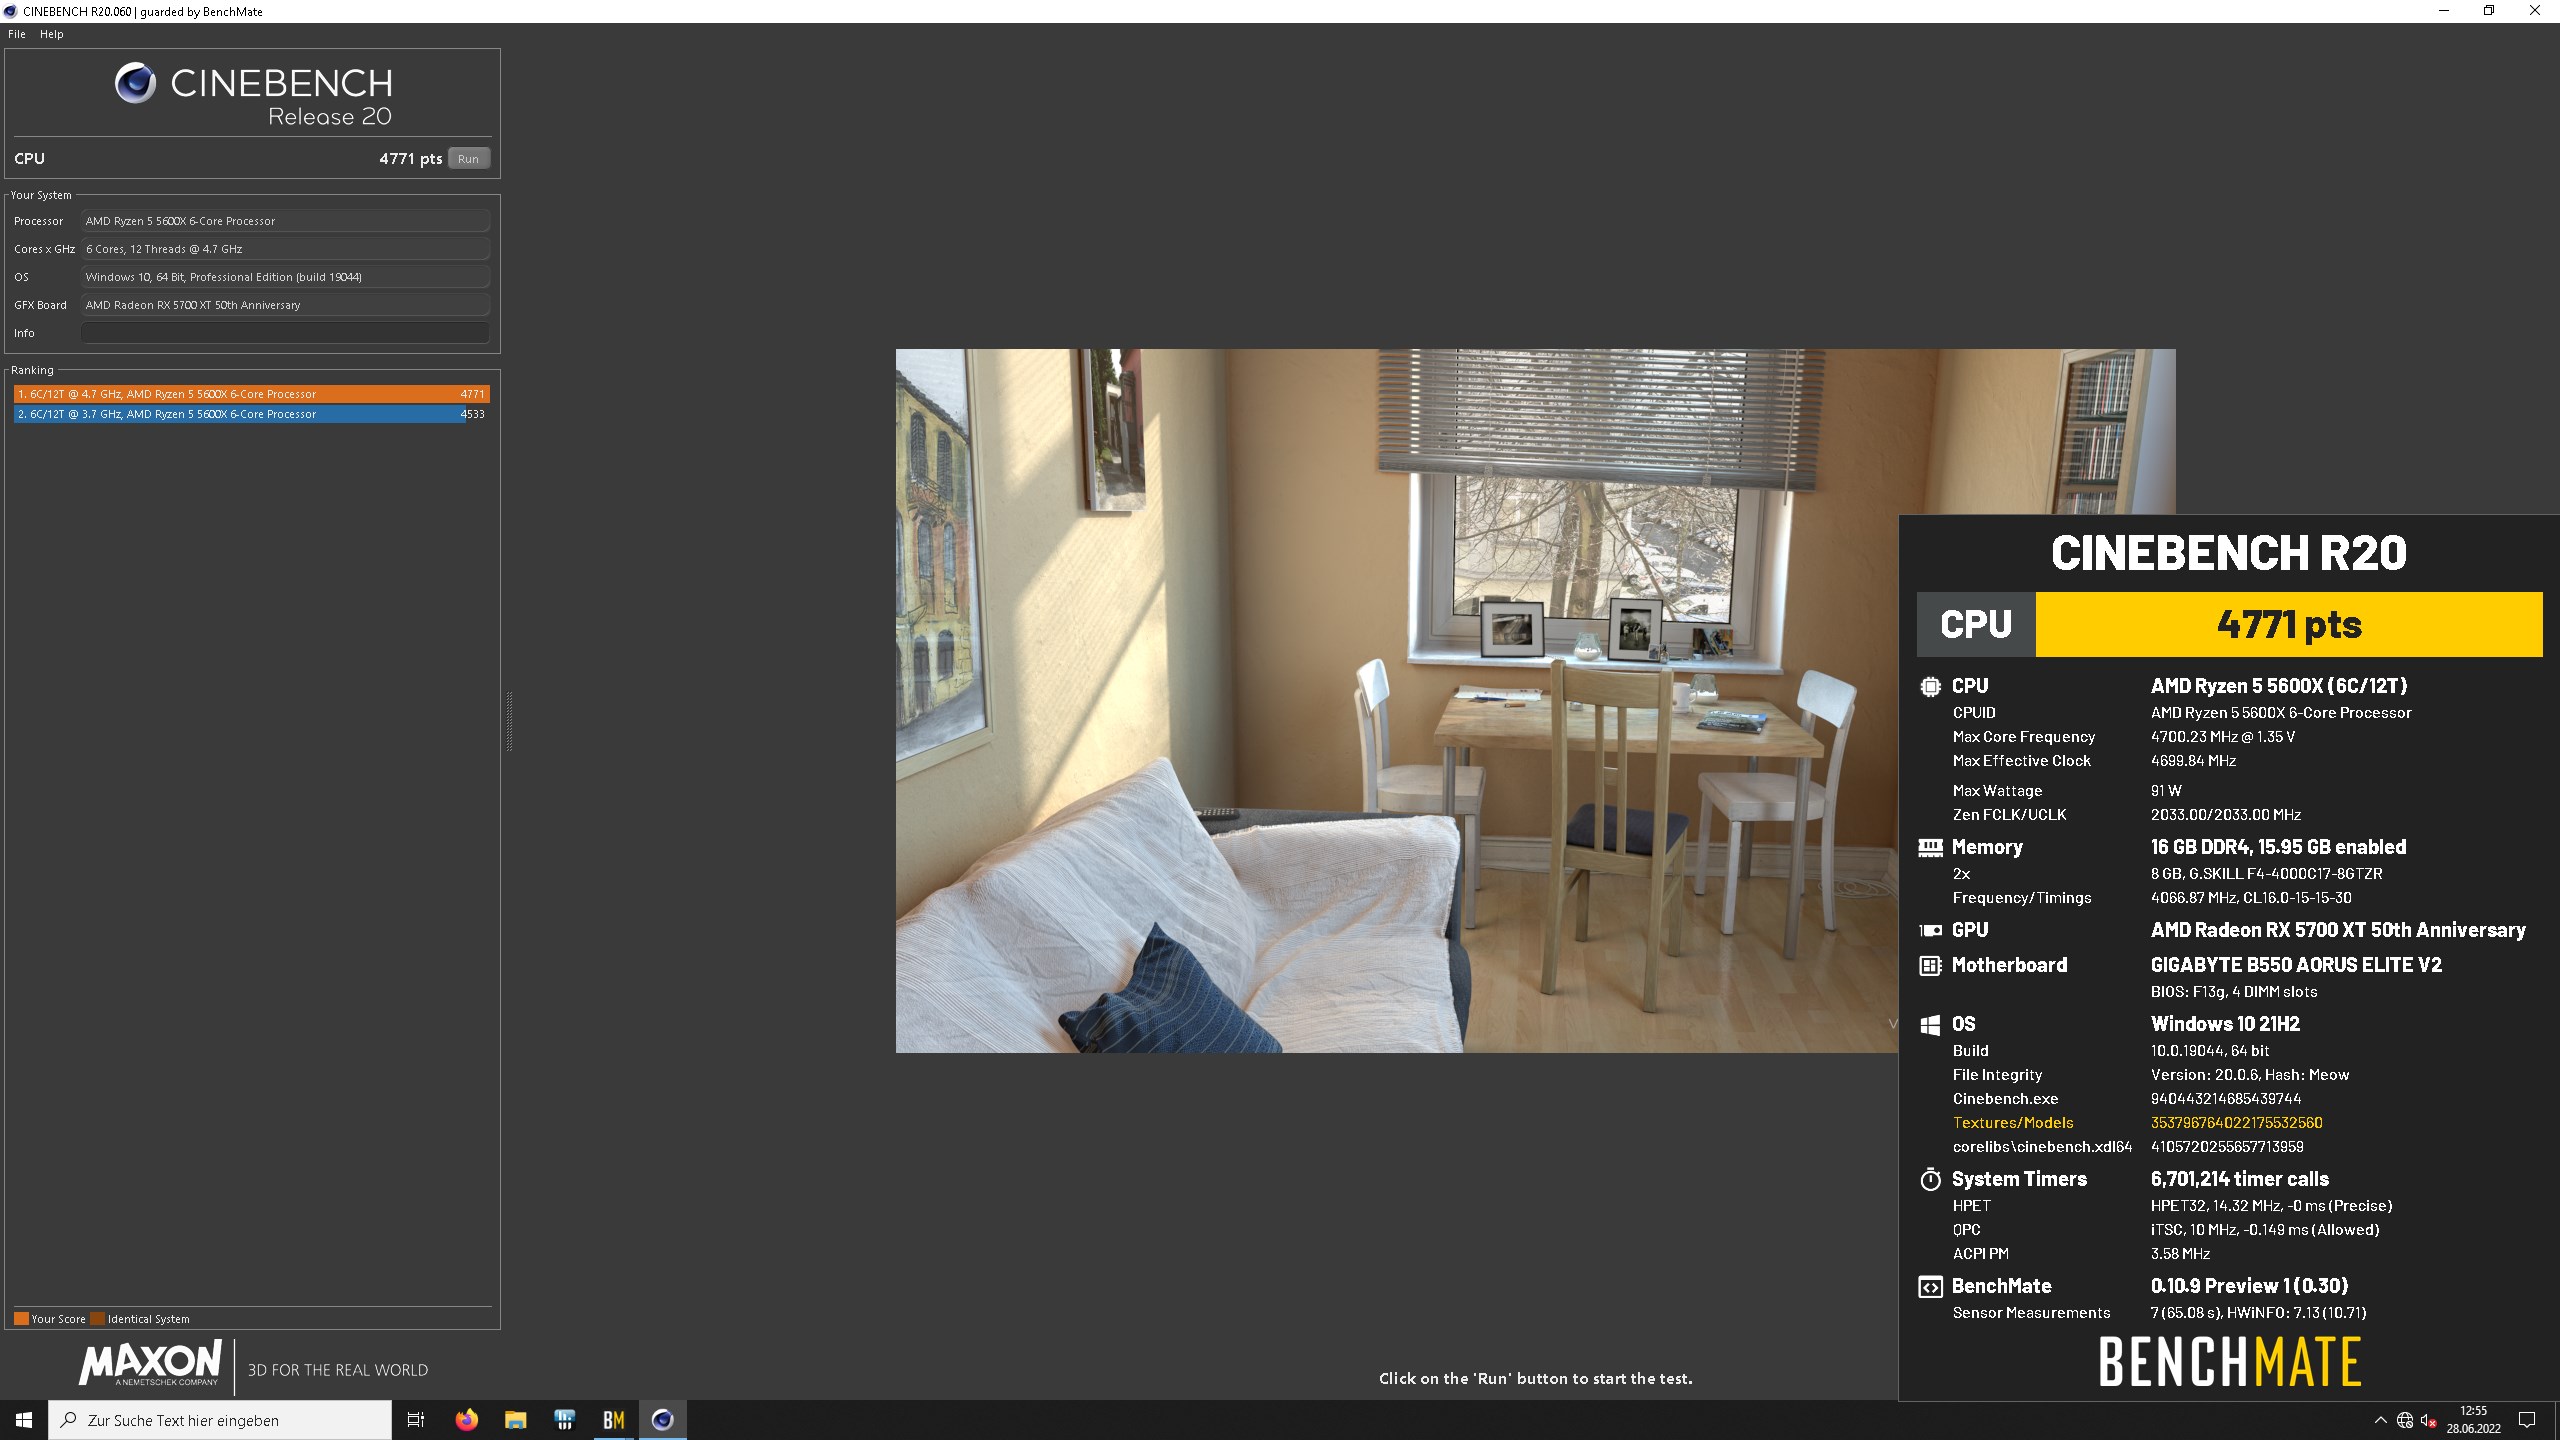Click the GFX Board field
Viewport: 2560px width, 1440px height.
pos(285,305)
